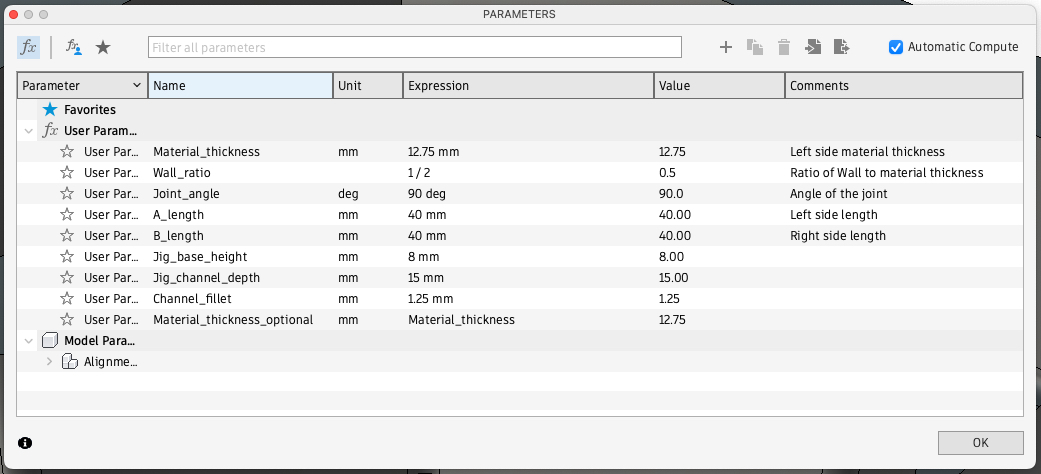Click the 8.00 value cell
This screenshot has width=1041, height=474.
pos(720,256)
